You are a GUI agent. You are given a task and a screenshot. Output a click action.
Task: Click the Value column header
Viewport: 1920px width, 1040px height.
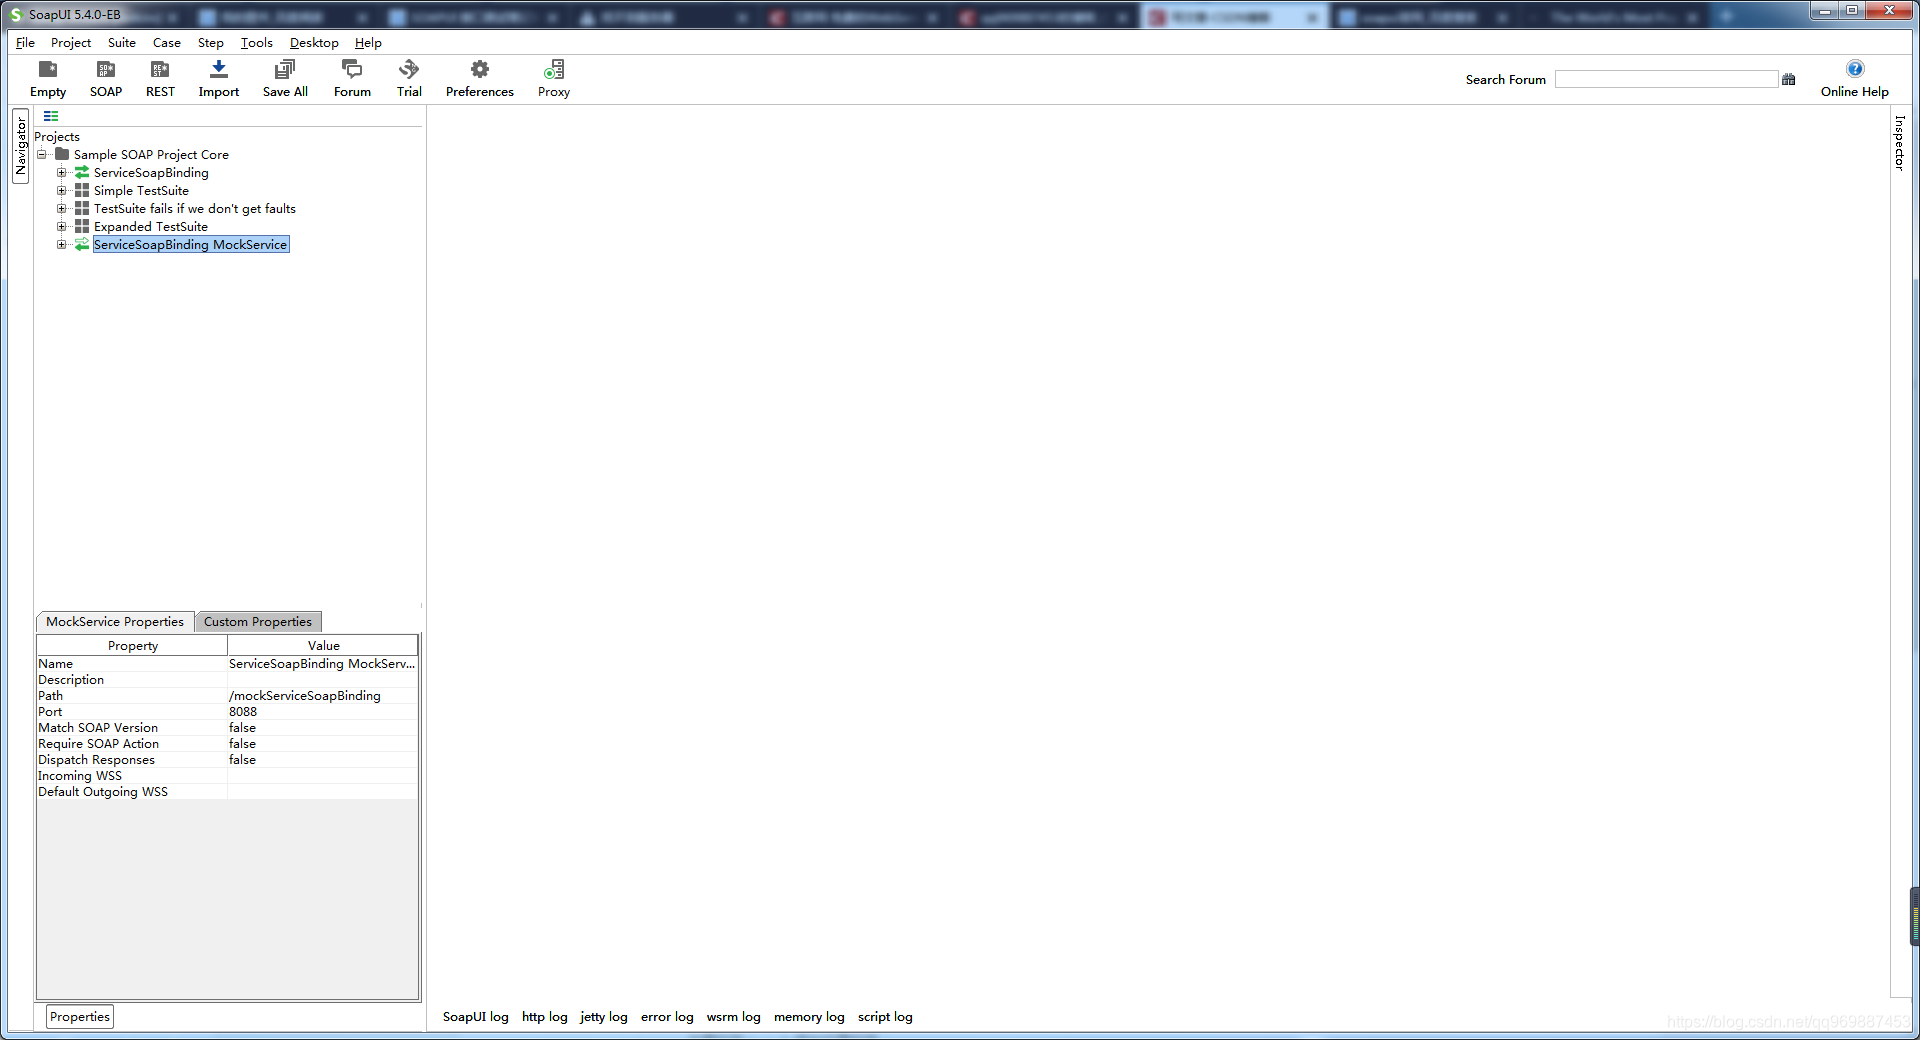click(323, 645)
